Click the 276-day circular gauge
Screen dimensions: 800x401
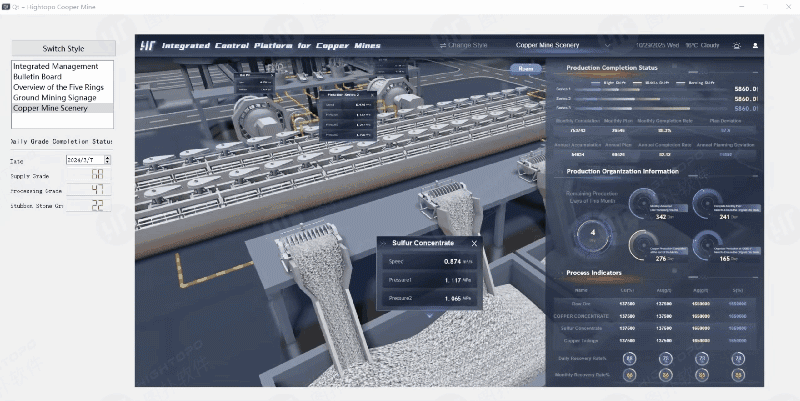(643, 245)
